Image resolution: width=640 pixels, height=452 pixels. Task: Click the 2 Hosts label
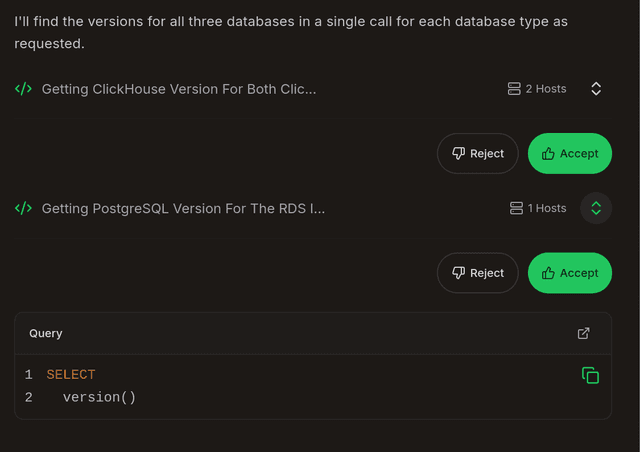click(546, 89)
